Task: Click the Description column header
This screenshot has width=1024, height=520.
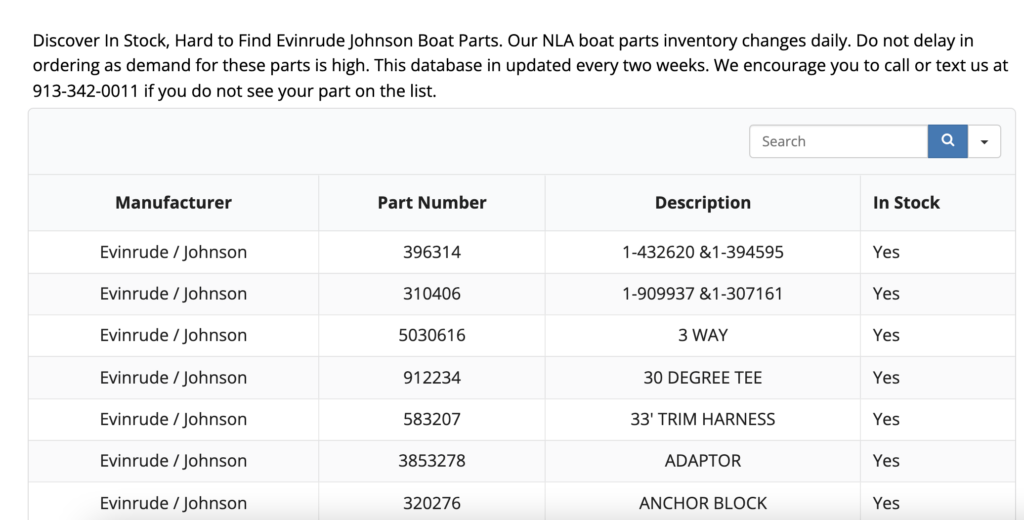Action: click(x=702, y=202)
